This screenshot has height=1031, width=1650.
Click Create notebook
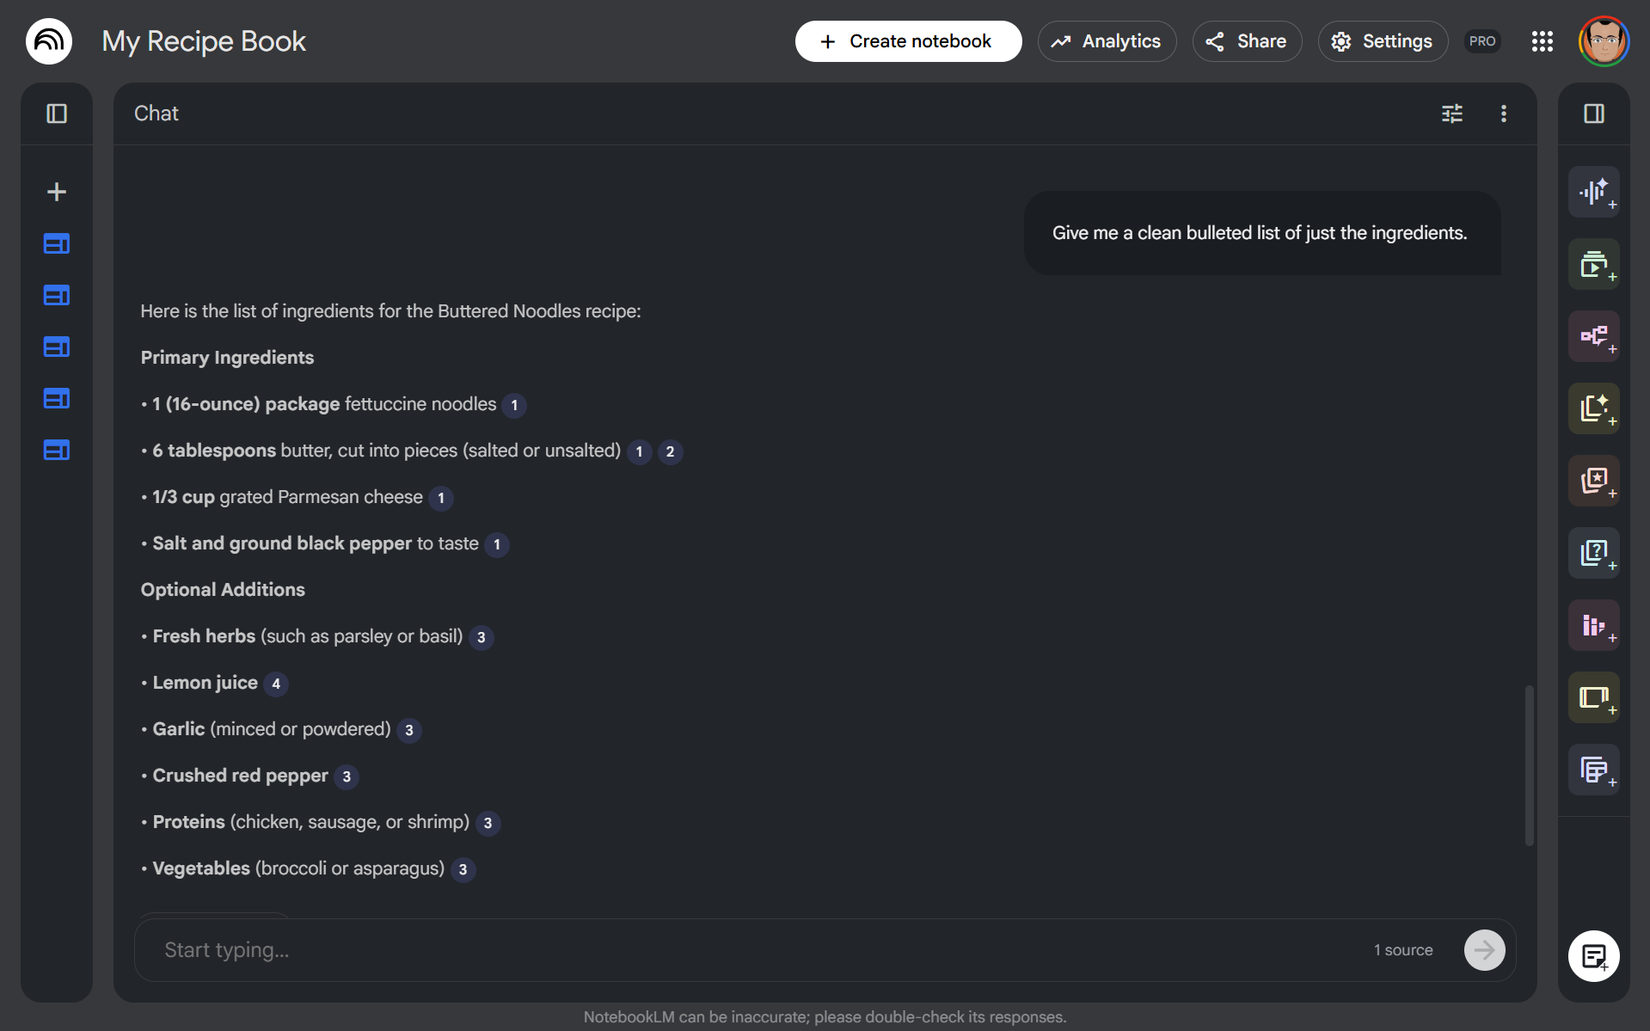point(908,41)
